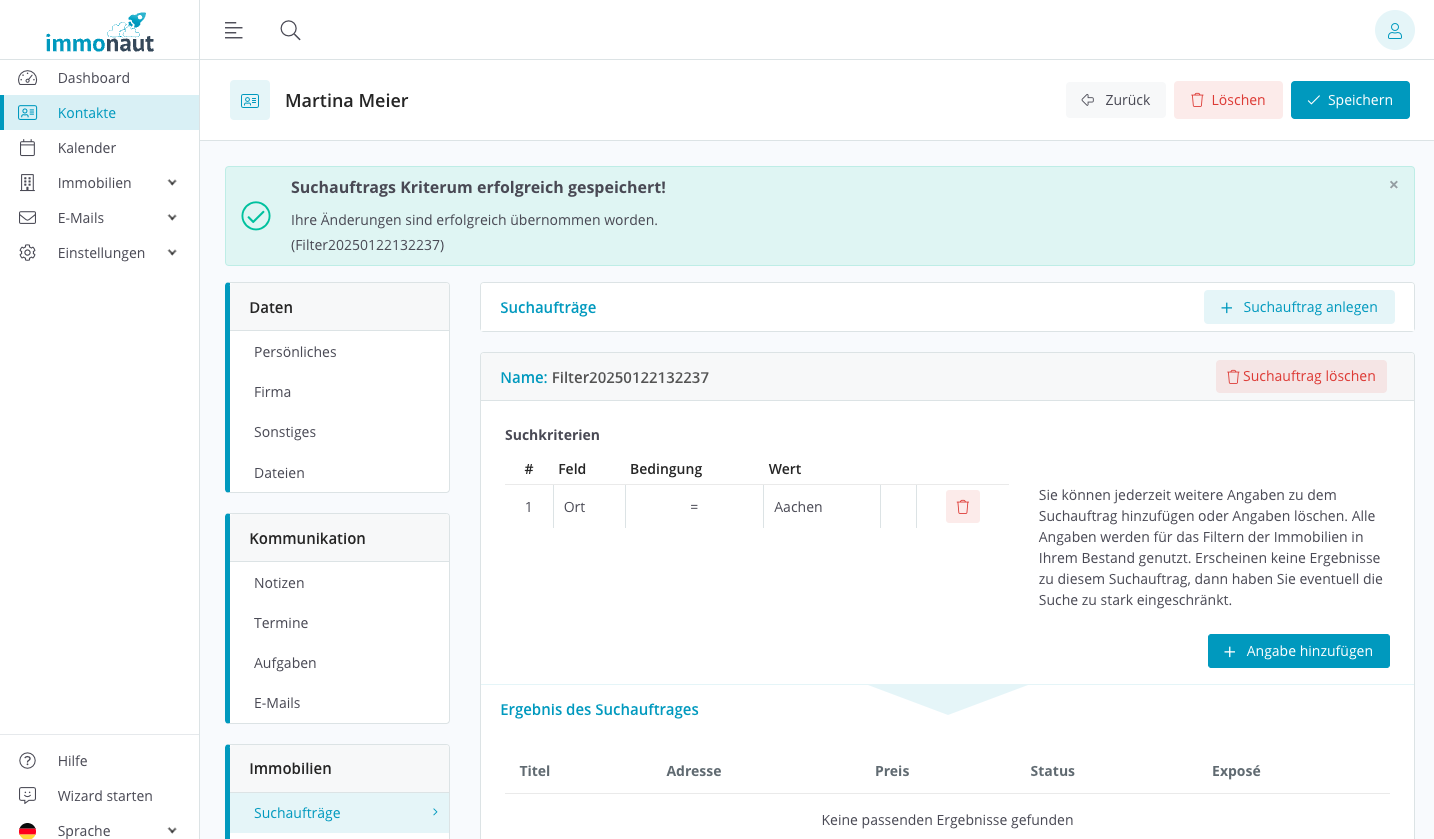Viewport: 1434px width, 839px height.
Task: Delete the Ort criterion via trash icon
Action: 962,507
